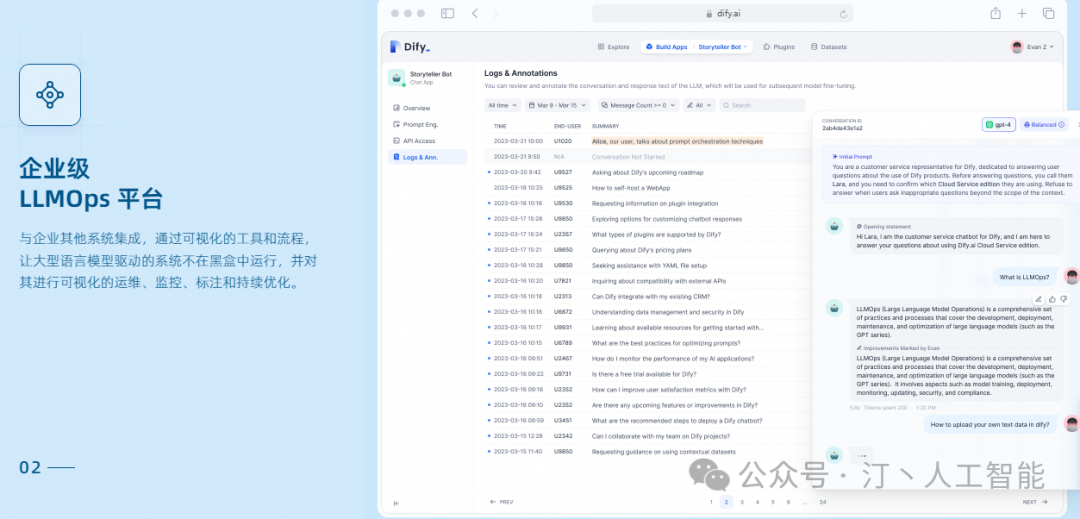Screen dimensions: 1080x519
Task: Click the Storyteller Bot app icon in sidebar
Action: pyautogui.click(x=396, y=77)
